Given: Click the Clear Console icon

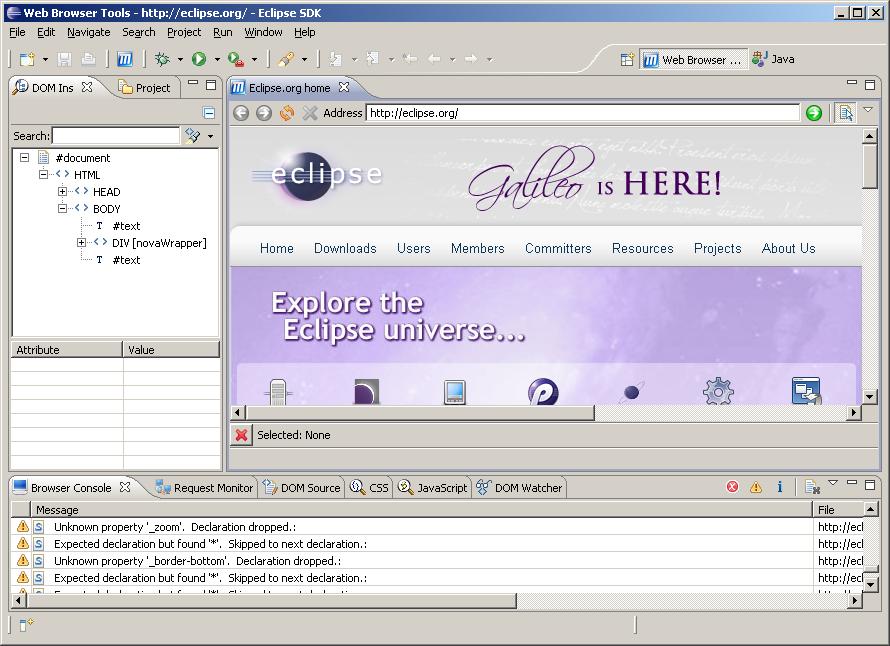Looking at the screenshot, I should pyautogui.click(x=812, y=487).
